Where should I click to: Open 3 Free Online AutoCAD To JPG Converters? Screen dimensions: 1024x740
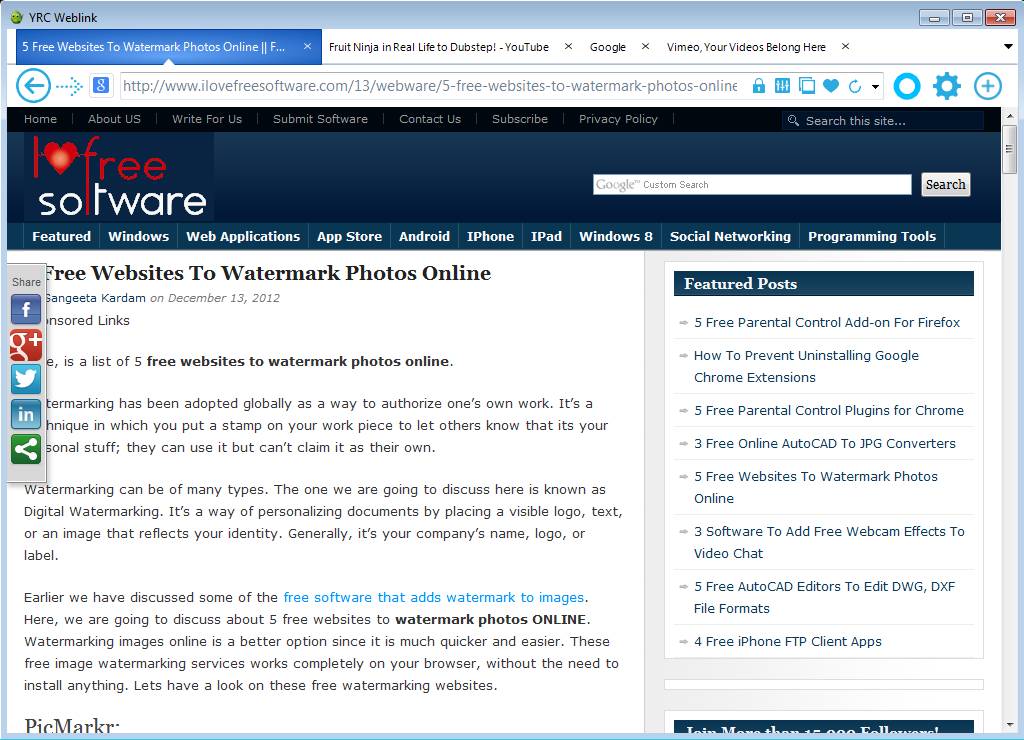pyautogui.click(x=825, y=443)
